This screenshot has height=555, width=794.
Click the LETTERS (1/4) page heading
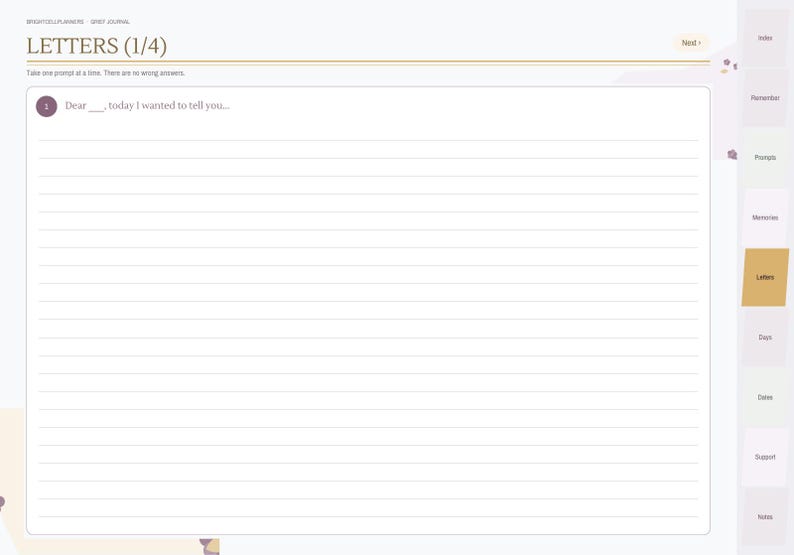tap(97, 46)
